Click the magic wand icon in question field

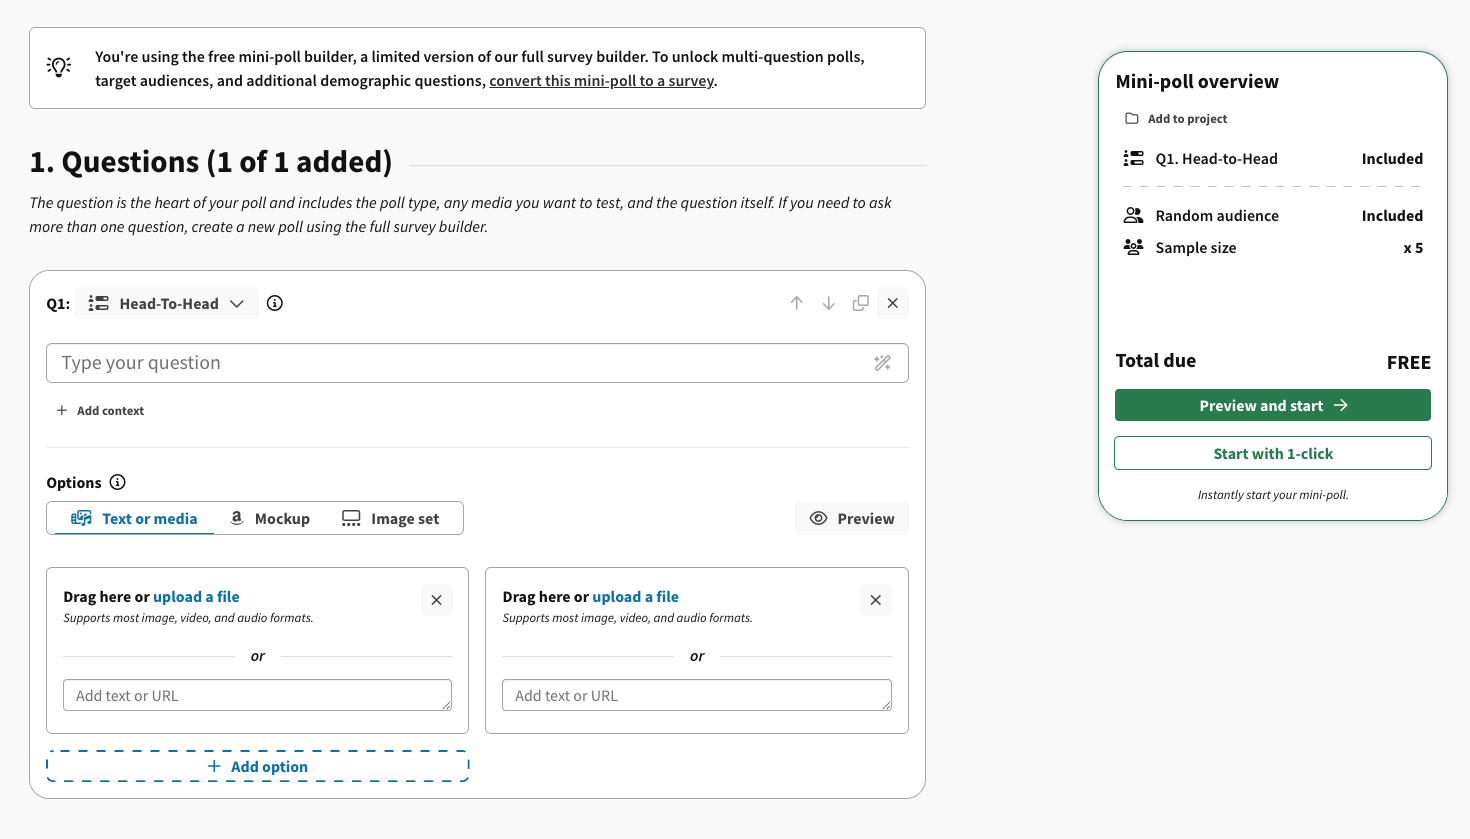click(x=882, y=363)
